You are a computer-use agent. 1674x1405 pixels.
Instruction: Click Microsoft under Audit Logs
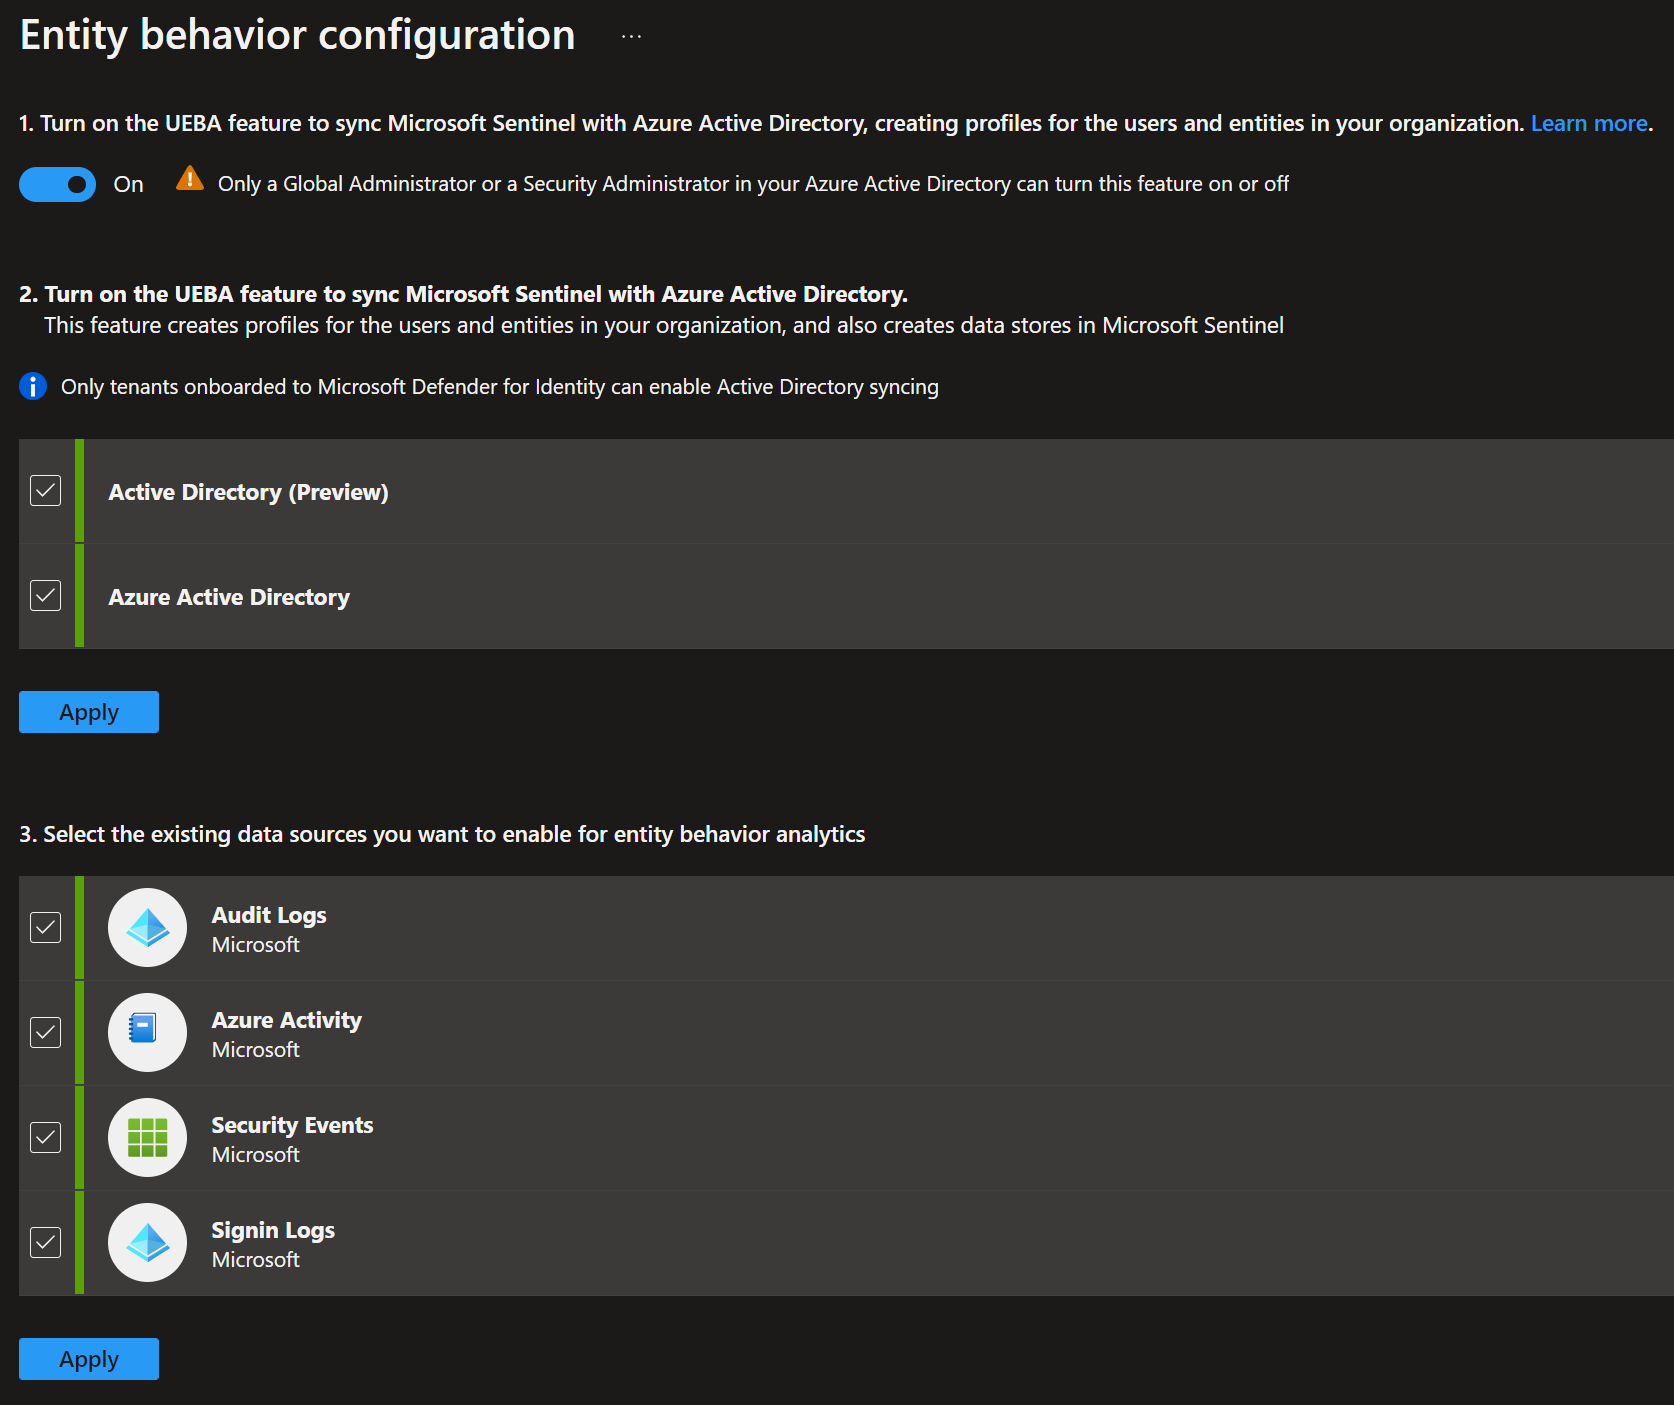(255, 945)
